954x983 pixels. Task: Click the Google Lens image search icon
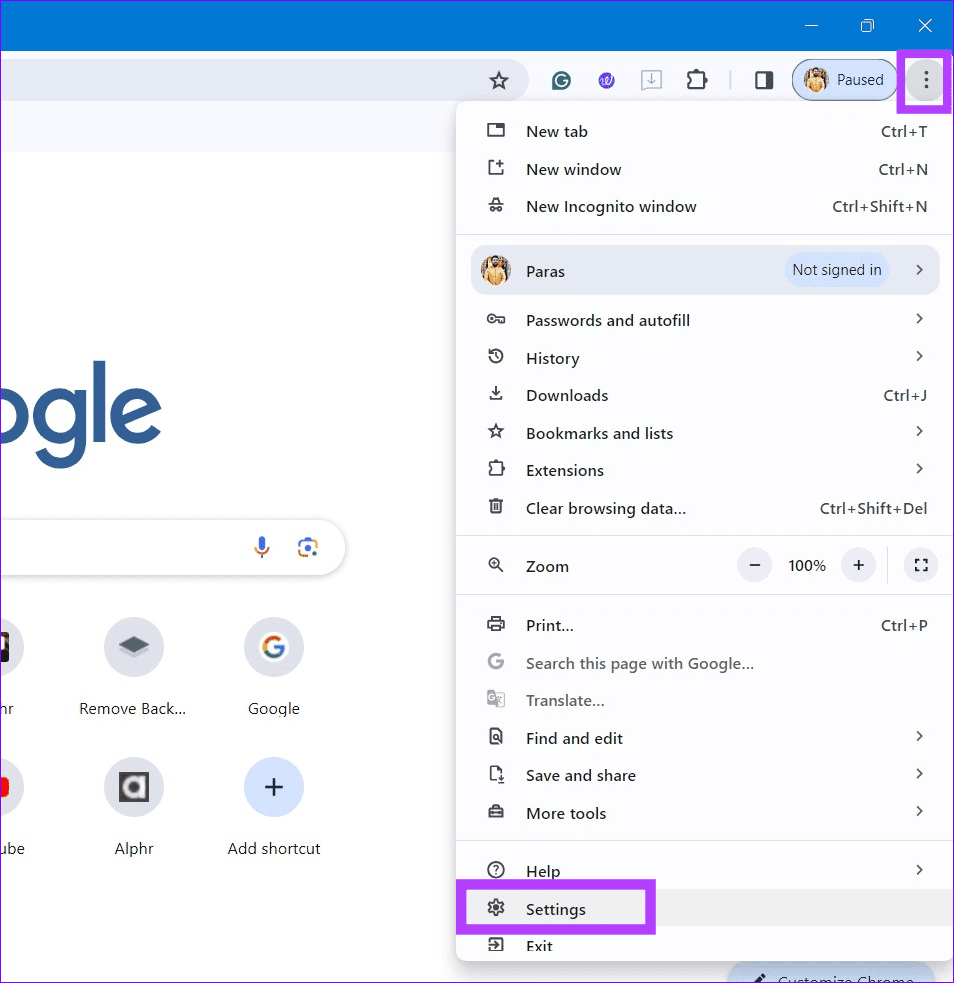(x=308, y=547)
